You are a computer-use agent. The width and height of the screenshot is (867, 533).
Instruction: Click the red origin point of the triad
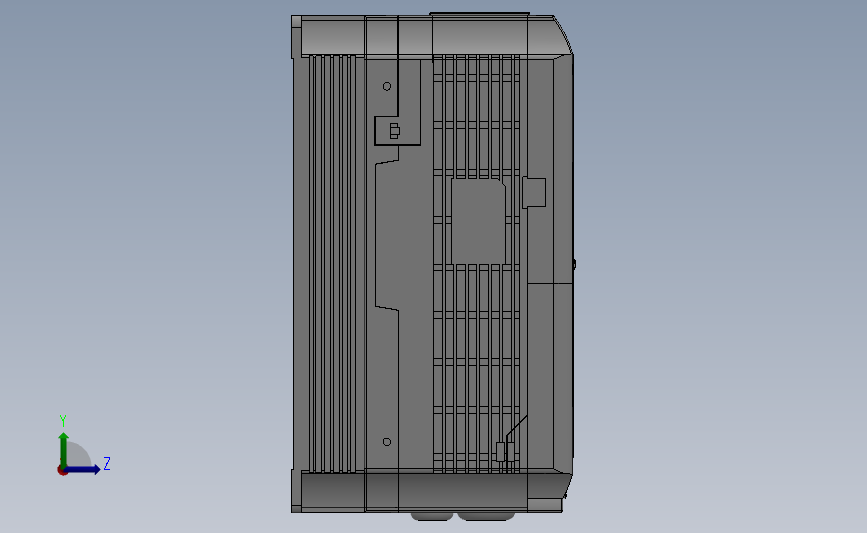62,471
